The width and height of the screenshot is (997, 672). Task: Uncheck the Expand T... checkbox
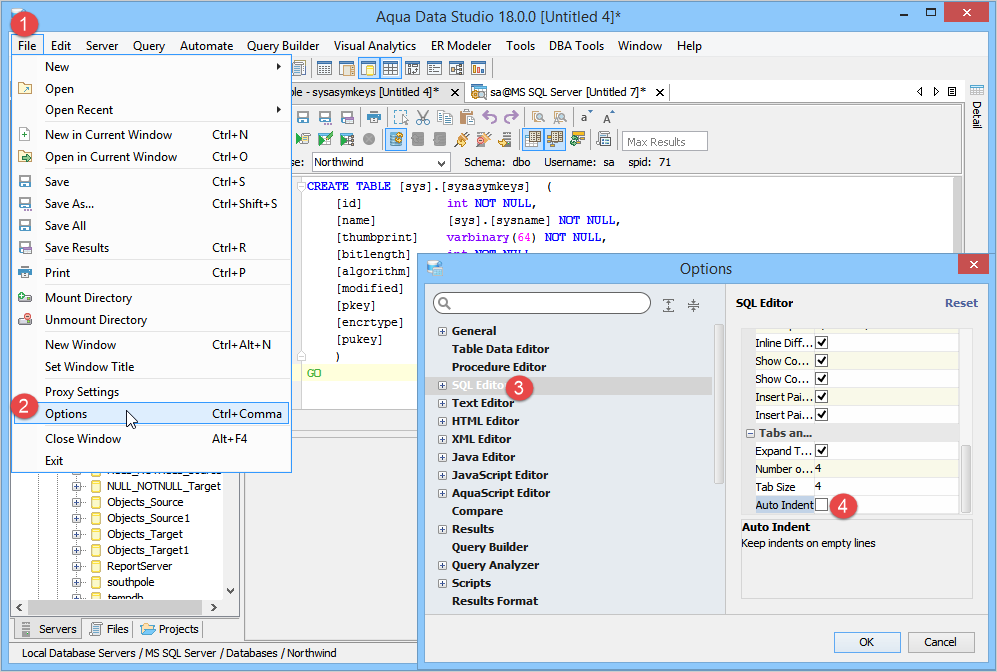(822, 451)
